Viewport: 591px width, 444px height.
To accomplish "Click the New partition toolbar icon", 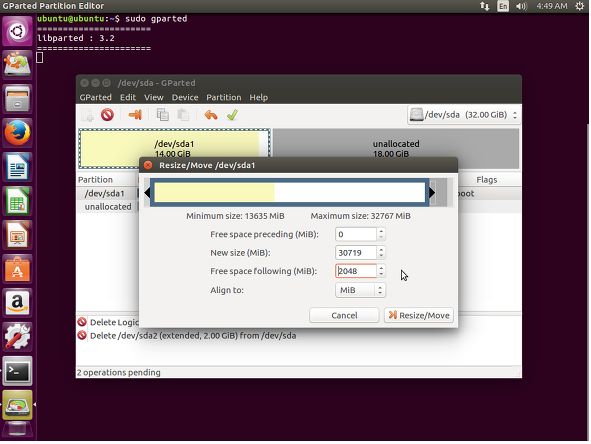I will click(x=88, y=115).
